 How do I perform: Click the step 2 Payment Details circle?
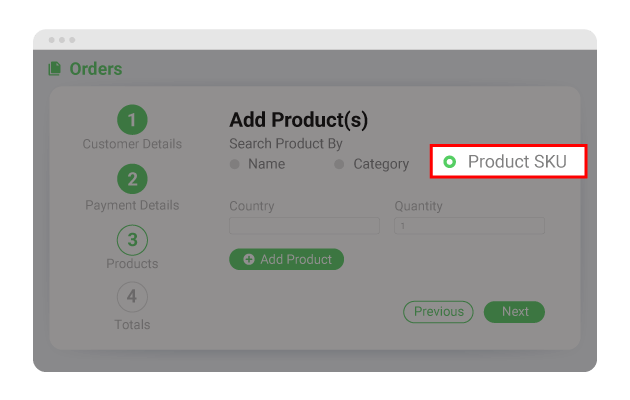(132, 180)
